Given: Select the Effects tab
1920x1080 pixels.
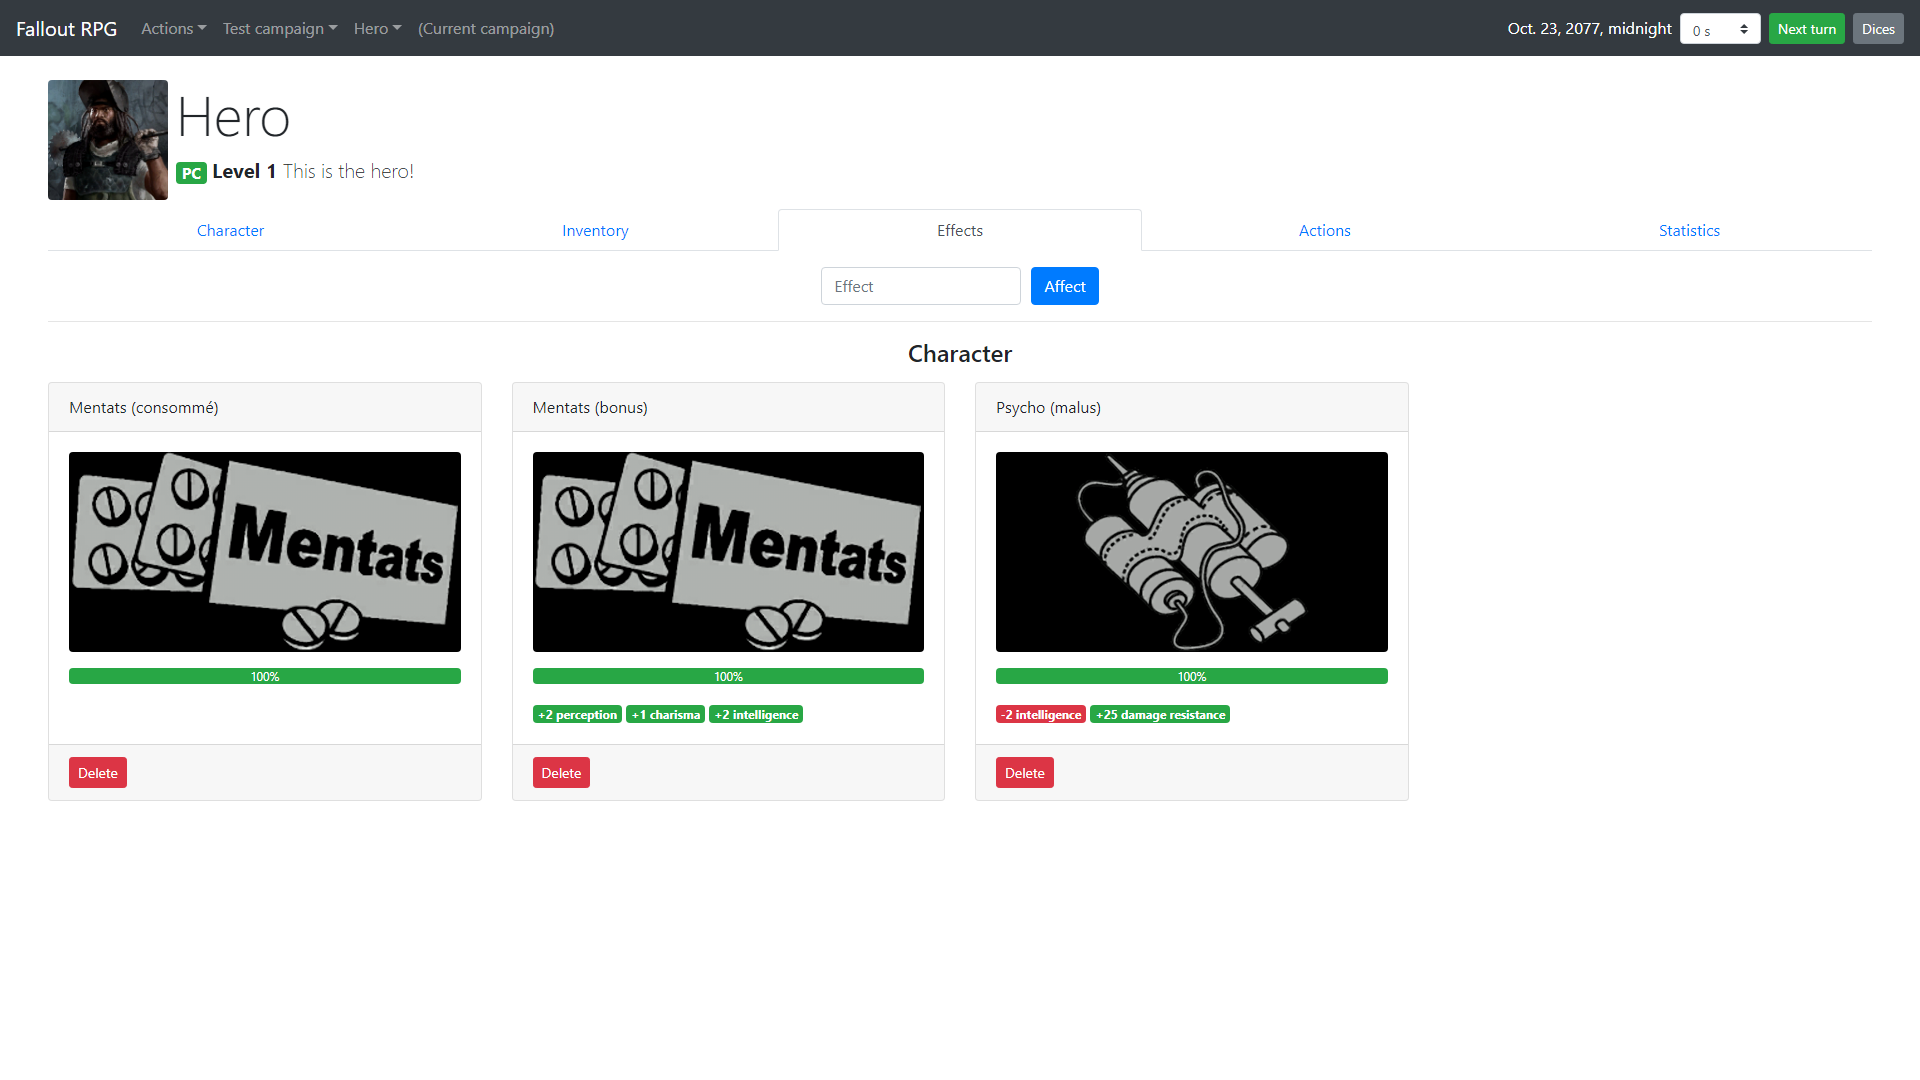Looking at the screenshot, I should (960, 230).
